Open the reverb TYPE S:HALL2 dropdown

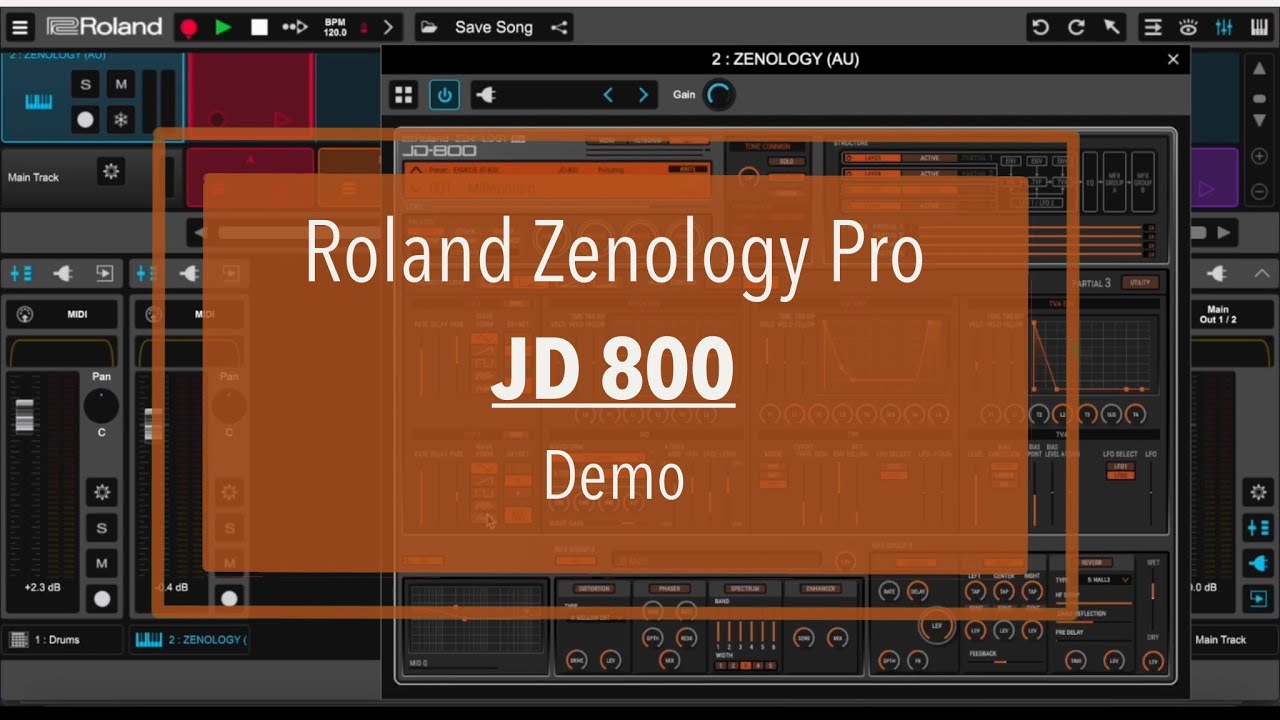pos(1103,579)
